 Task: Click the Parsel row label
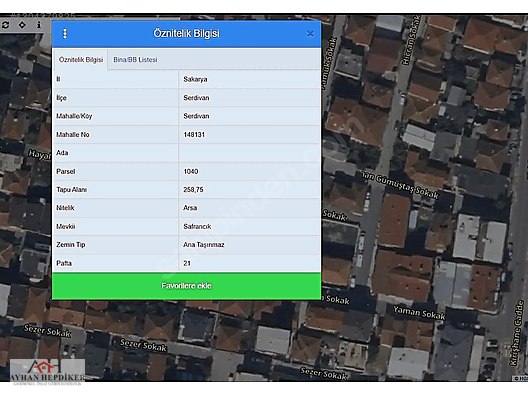click(x=66, y=171)
